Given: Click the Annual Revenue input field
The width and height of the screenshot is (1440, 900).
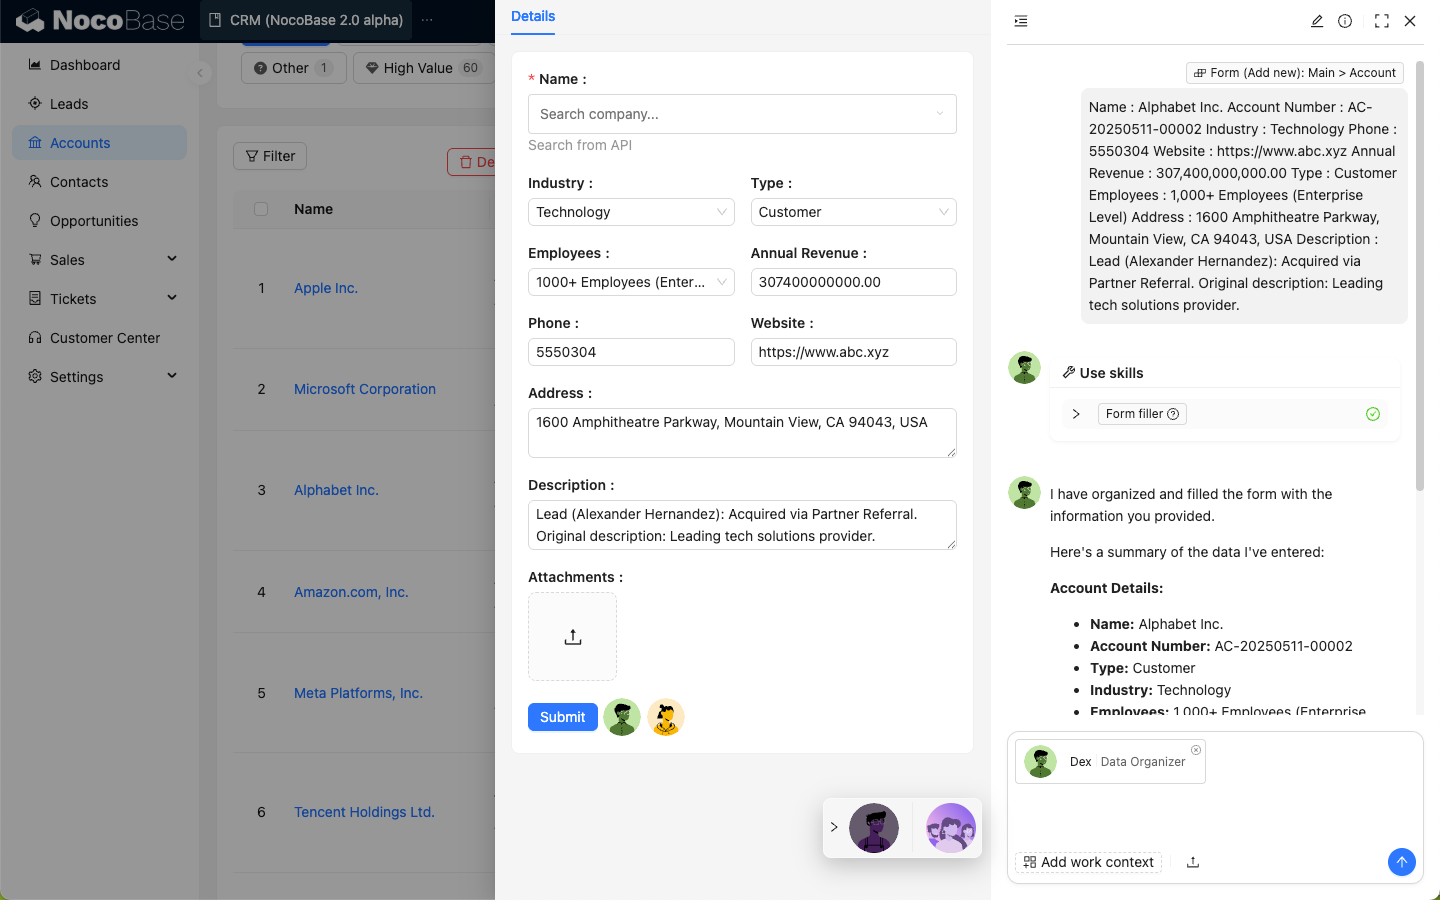Looking at the screenshot, I should click(x=852, y=282).
